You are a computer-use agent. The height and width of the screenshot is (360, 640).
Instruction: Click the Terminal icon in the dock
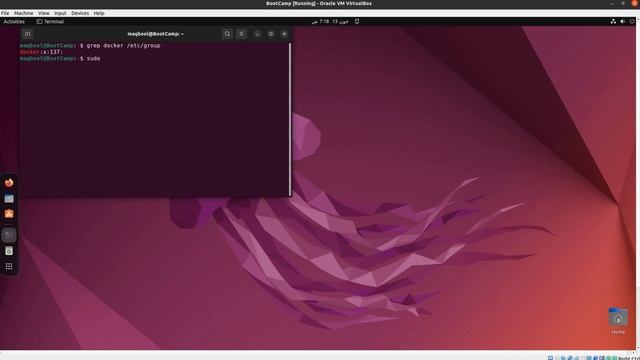(9, 235)
